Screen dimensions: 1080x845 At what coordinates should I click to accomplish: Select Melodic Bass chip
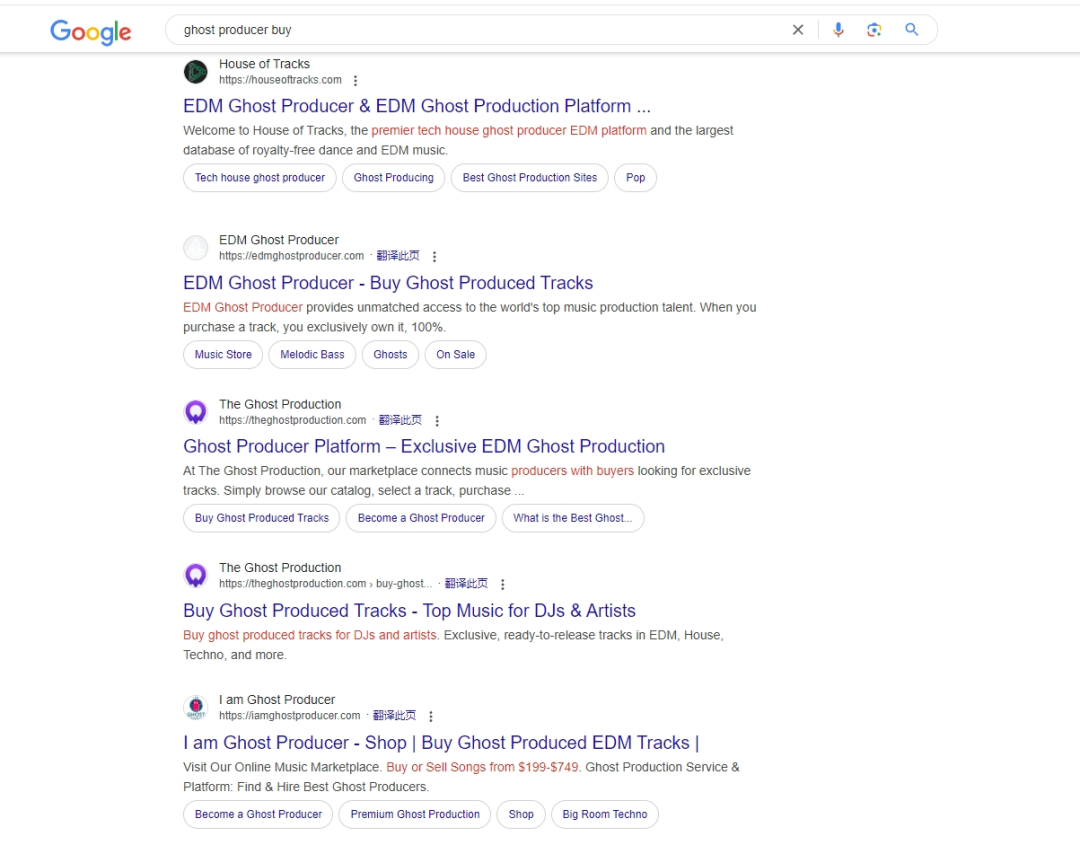312,355
